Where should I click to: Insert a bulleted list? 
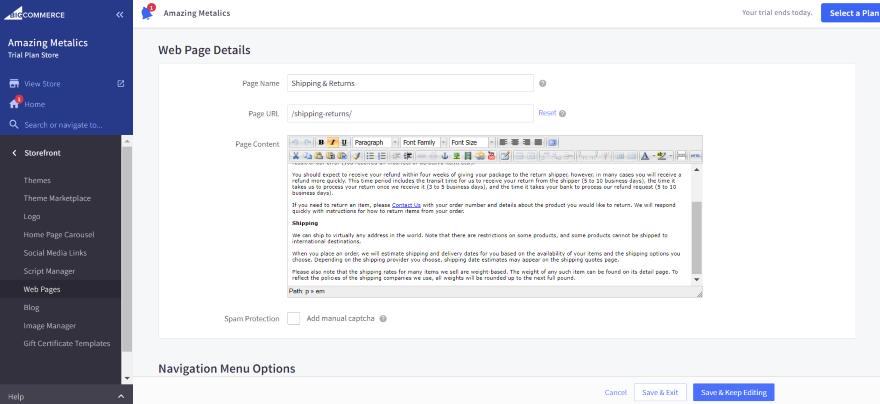[x=370, y=156]
